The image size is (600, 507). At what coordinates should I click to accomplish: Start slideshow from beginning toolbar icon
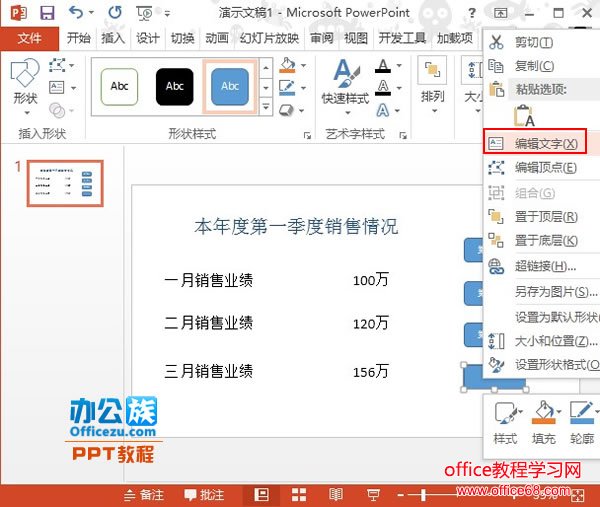coord(144,13)
